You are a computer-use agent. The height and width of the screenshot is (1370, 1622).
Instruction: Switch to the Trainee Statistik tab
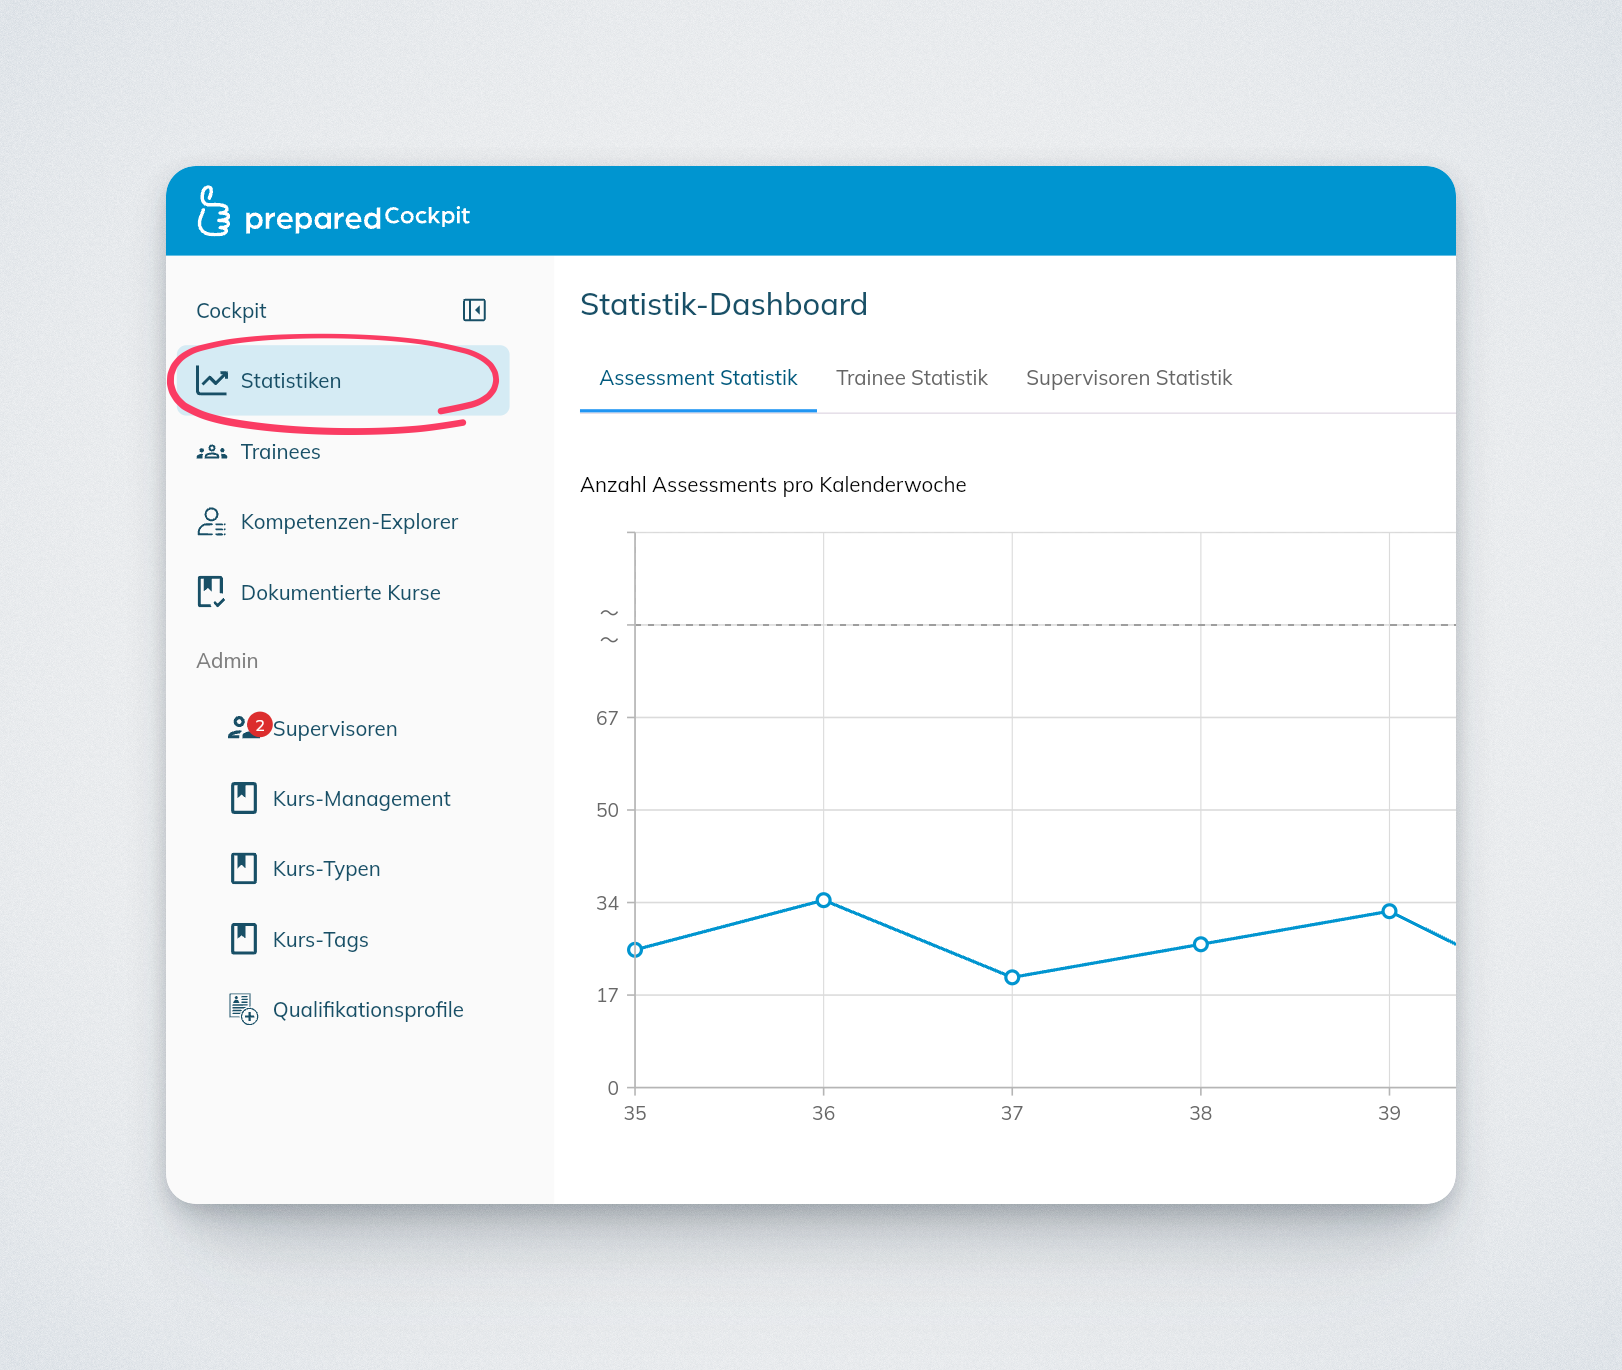click(911, 378)
